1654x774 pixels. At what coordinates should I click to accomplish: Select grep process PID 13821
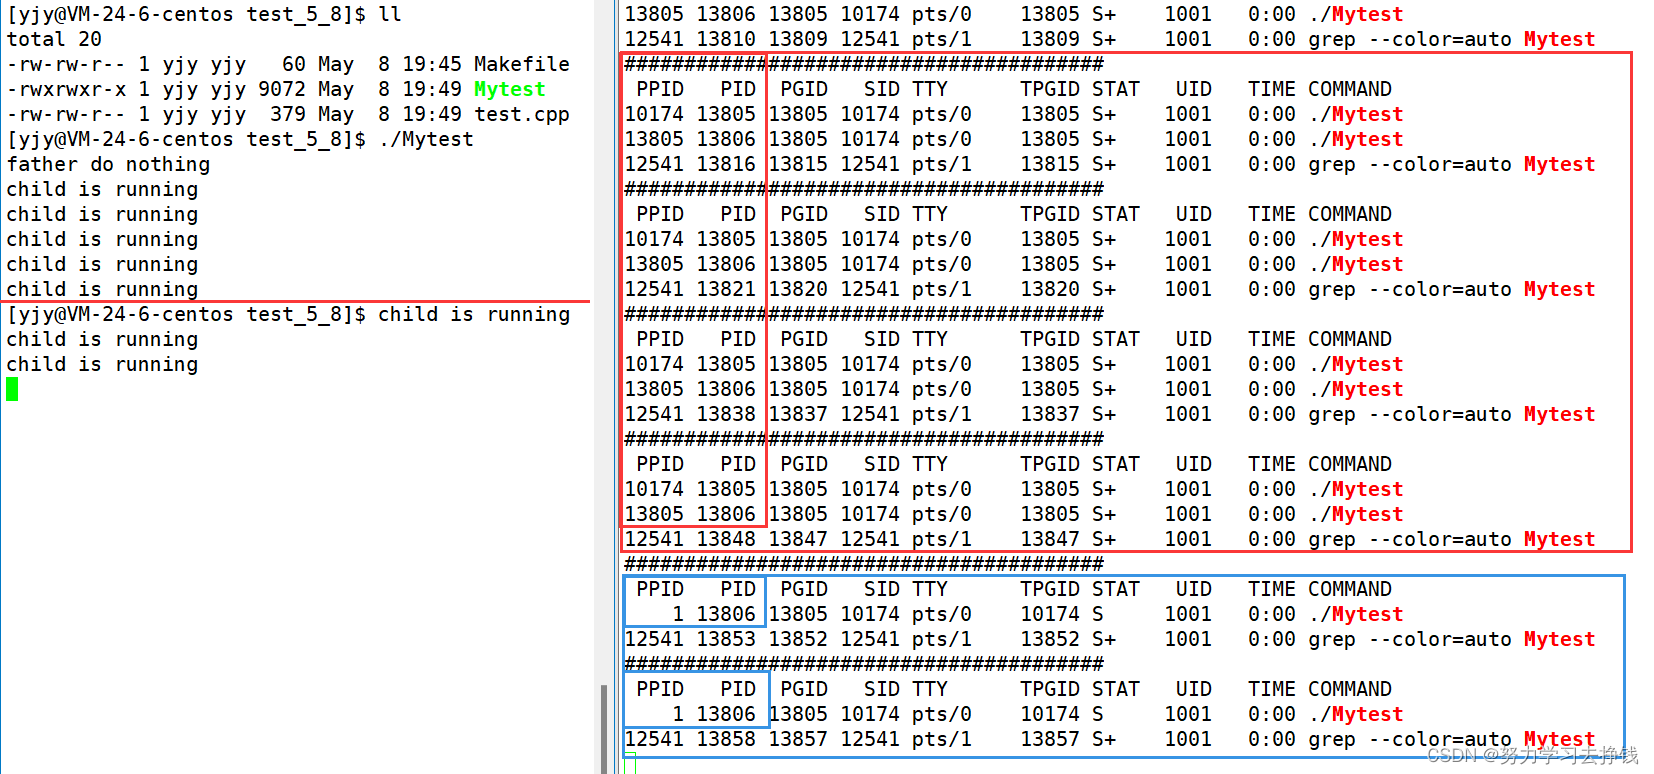click(x=726, y=289)
